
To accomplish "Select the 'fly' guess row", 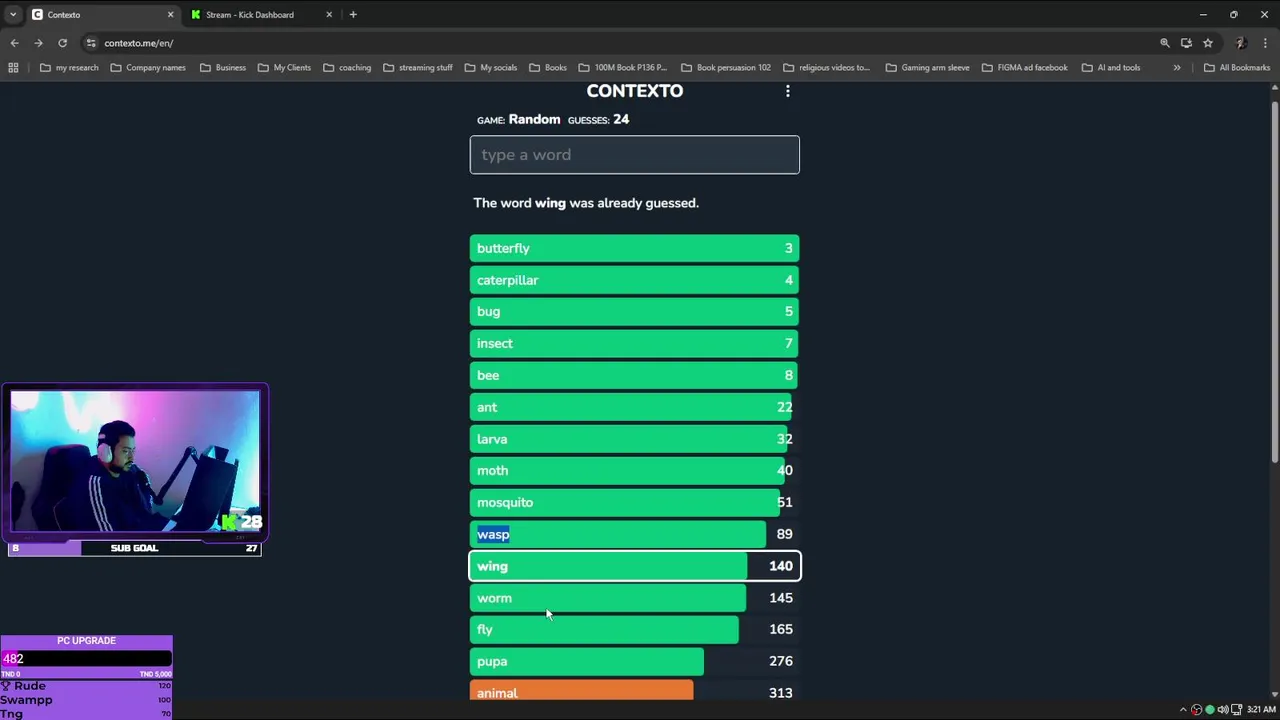I will click(x=635, y=629).
